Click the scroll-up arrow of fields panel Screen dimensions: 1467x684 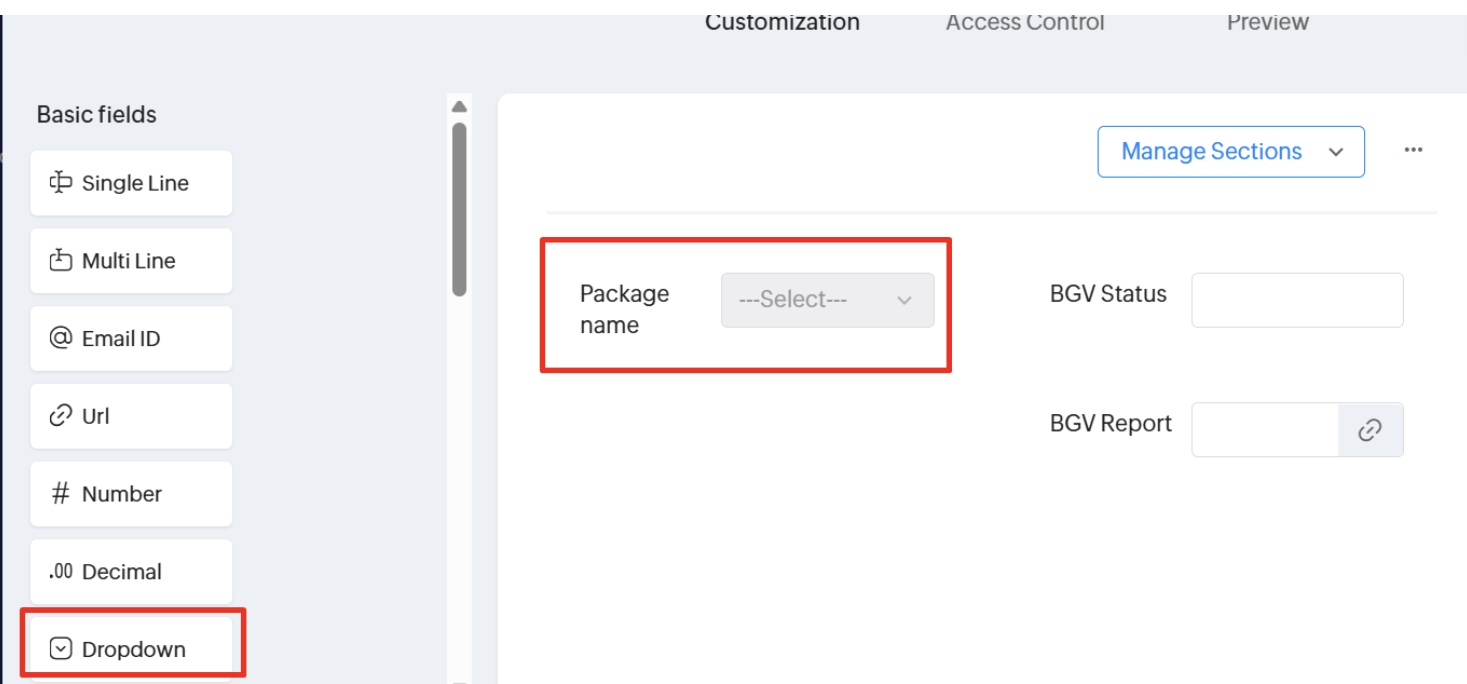459,106
